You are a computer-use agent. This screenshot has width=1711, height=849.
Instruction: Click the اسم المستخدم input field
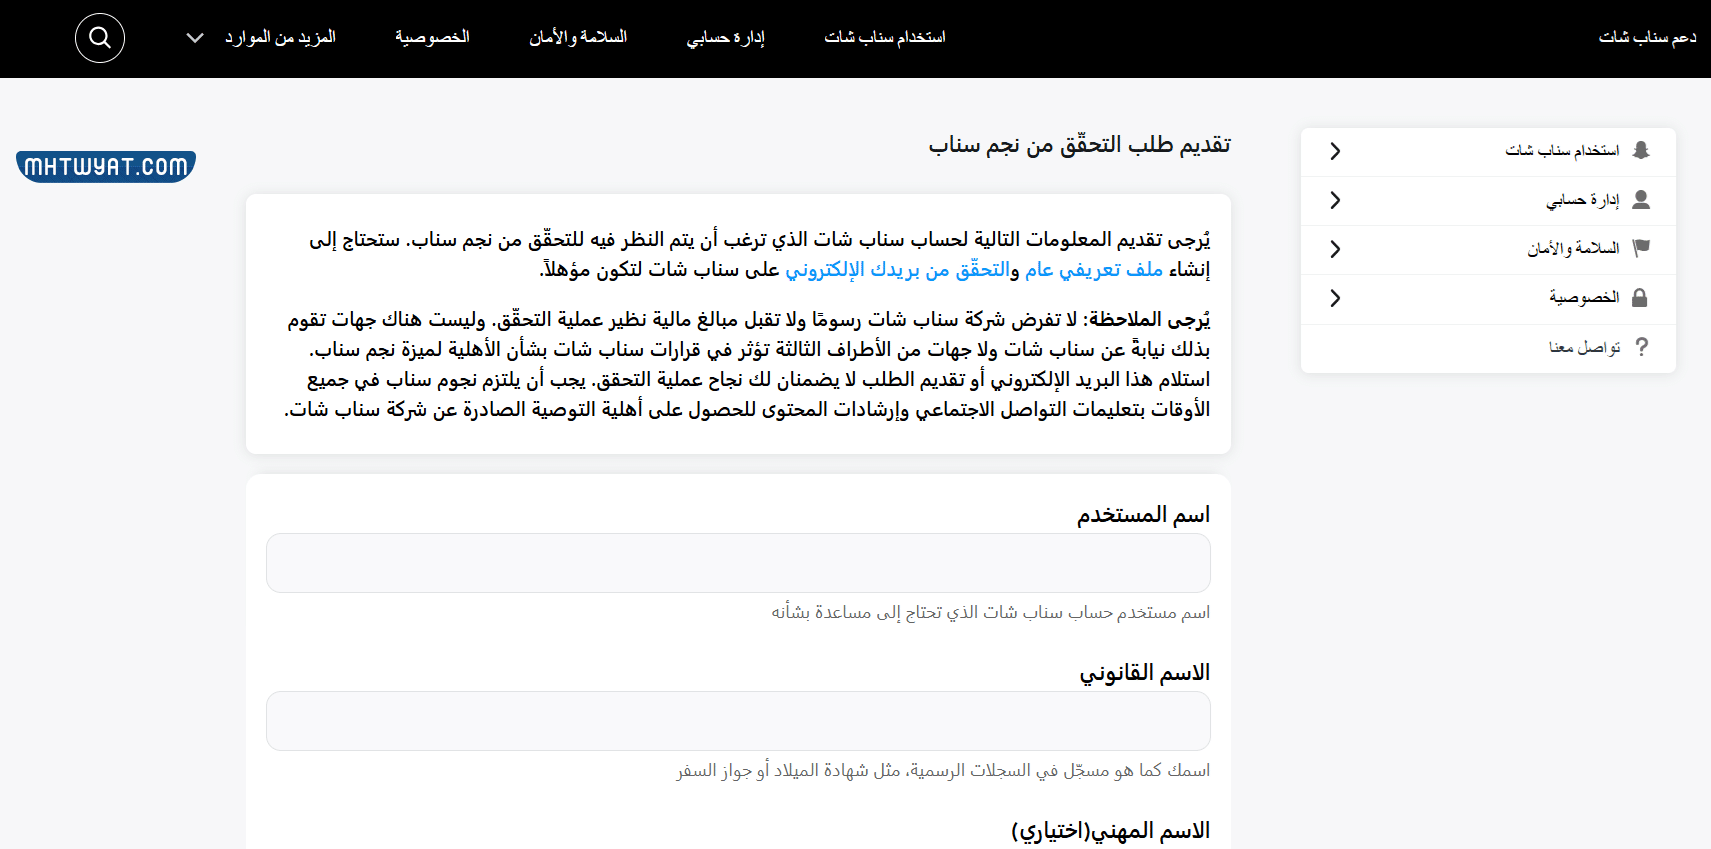738,563
